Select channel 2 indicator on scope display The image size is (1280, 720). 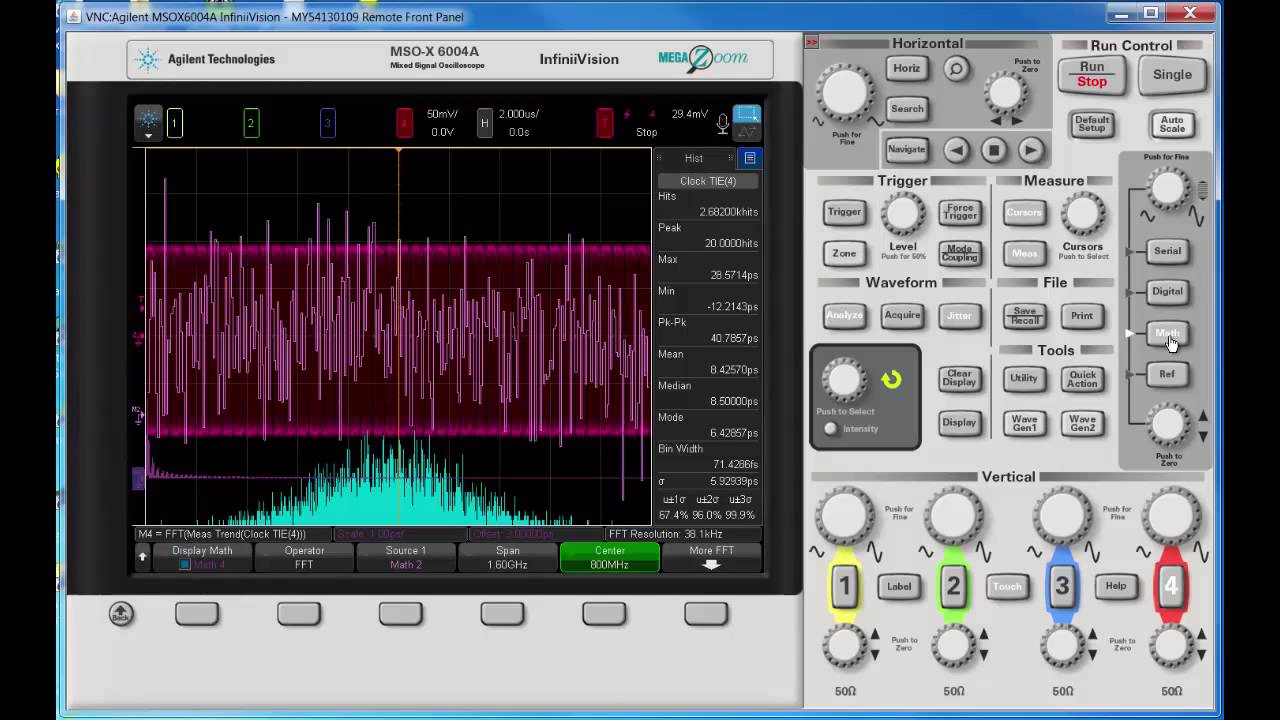[251, 124]
